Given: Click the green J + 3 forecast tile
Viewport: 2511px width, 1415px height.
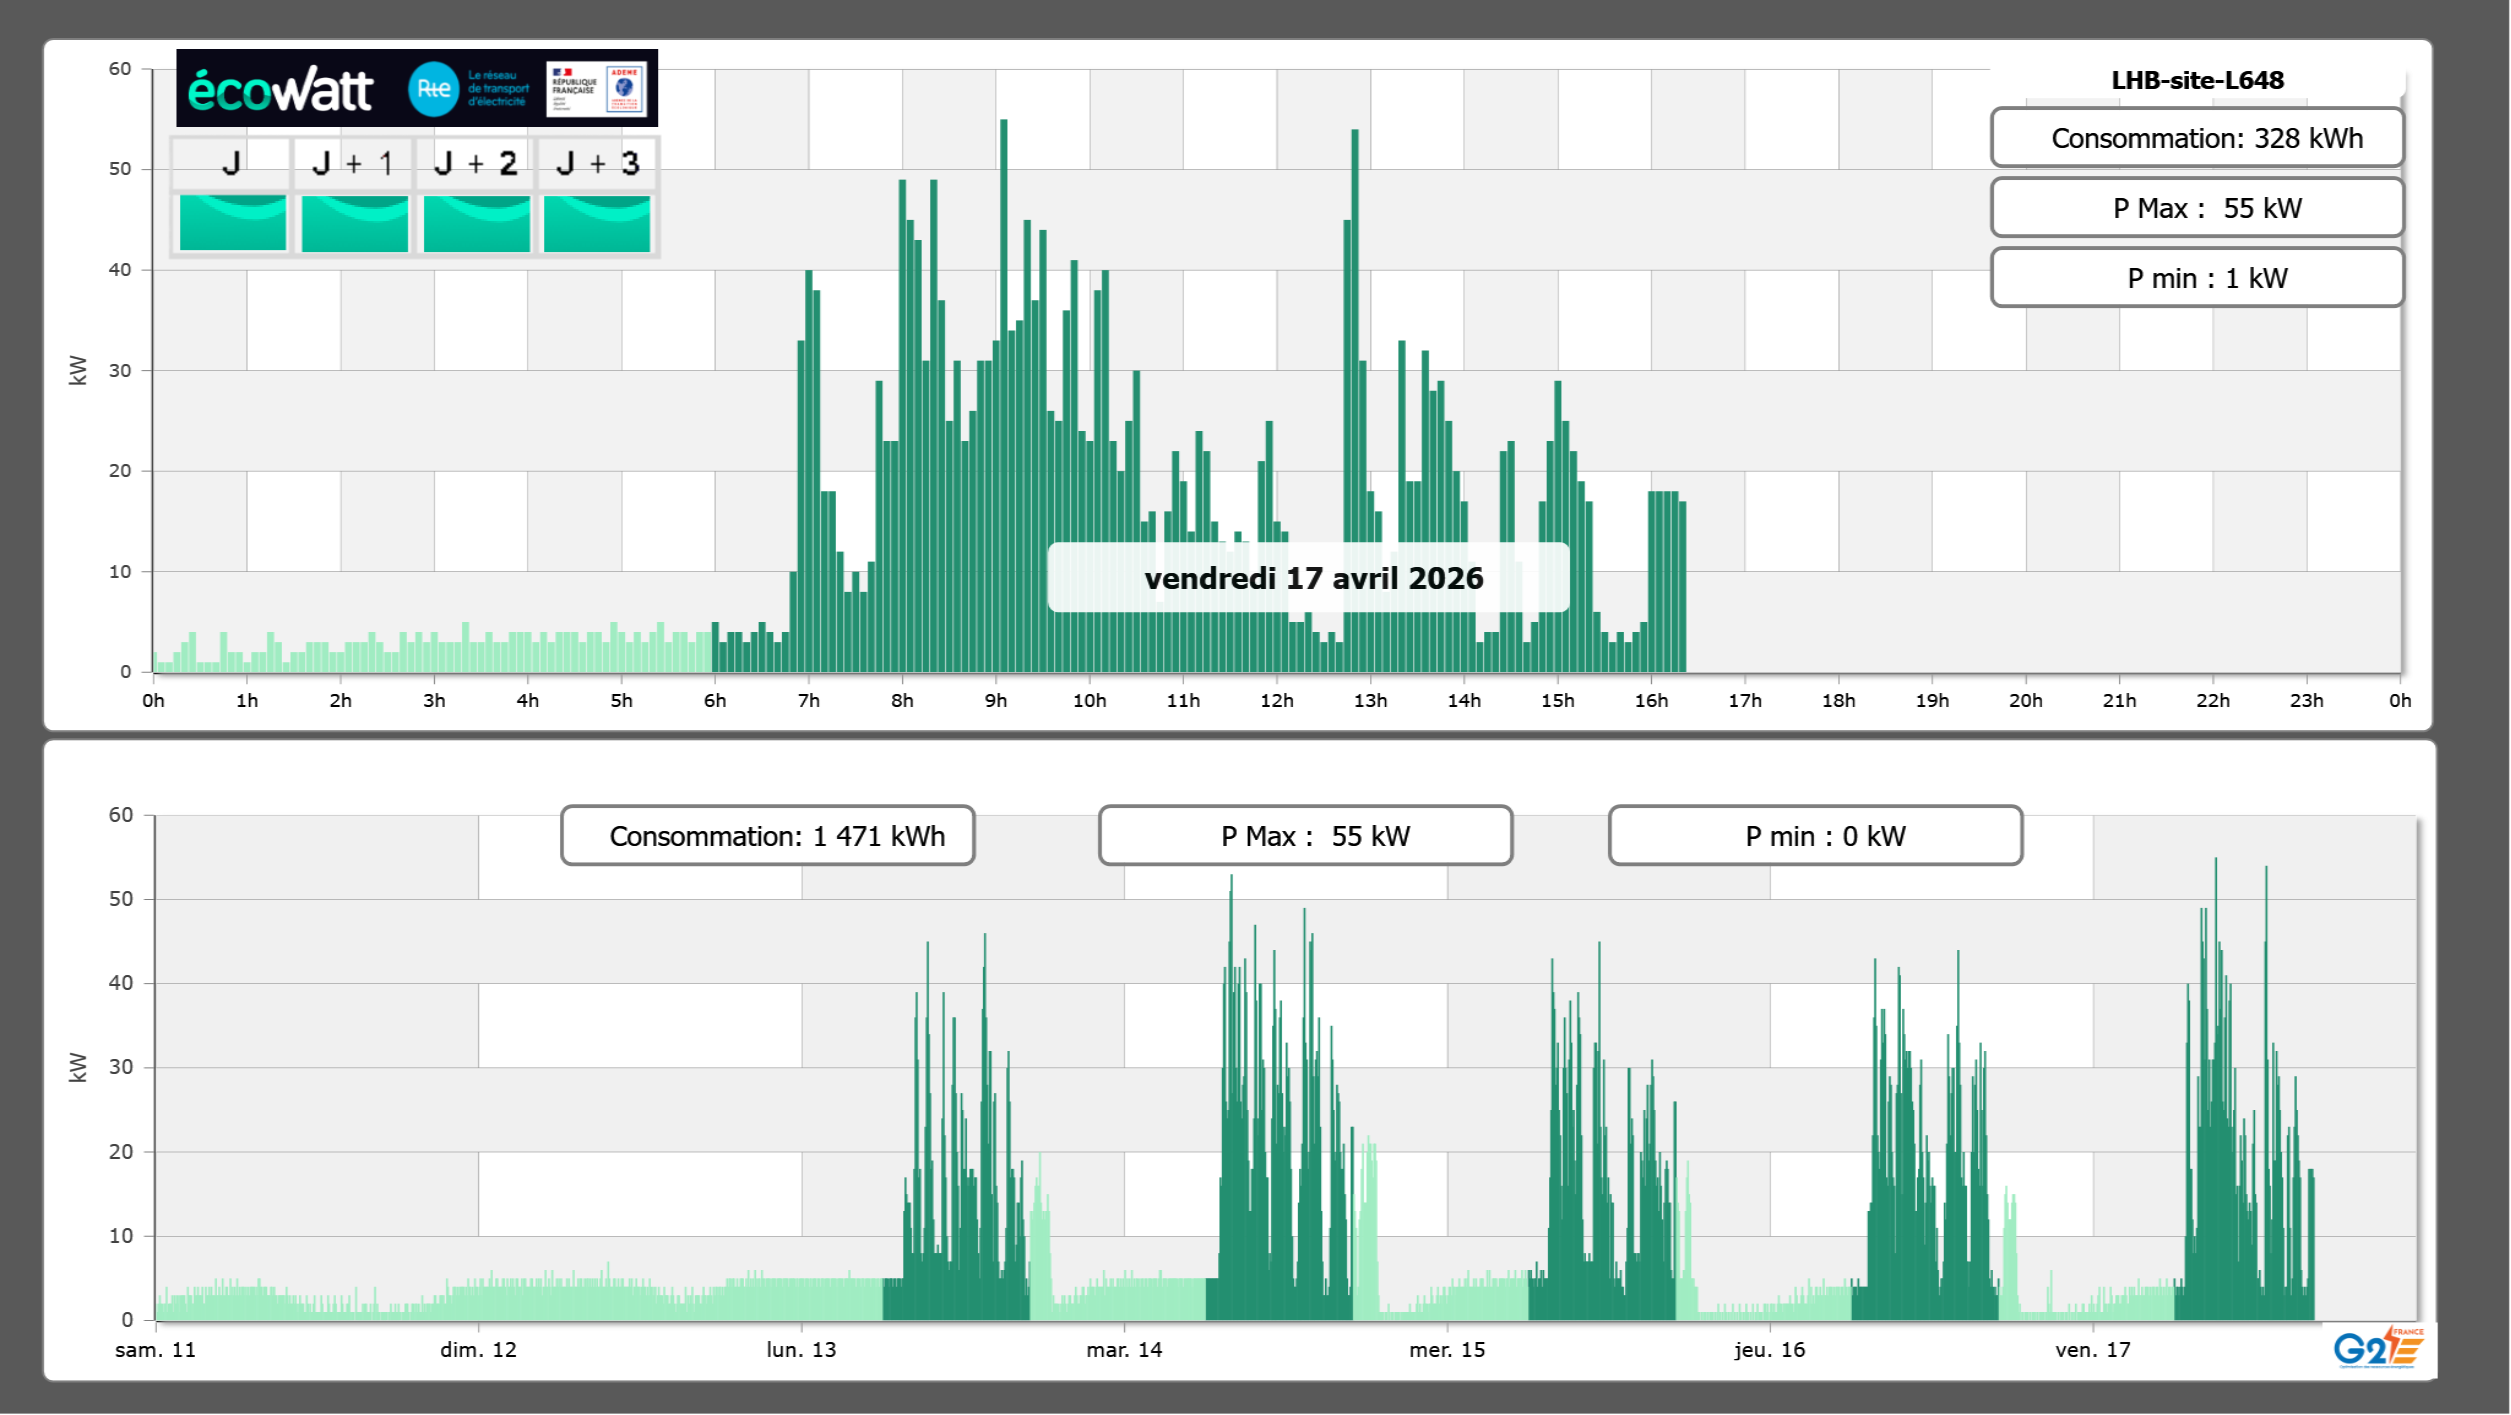Looking at the screenshot, I should [x=597, y=222].
